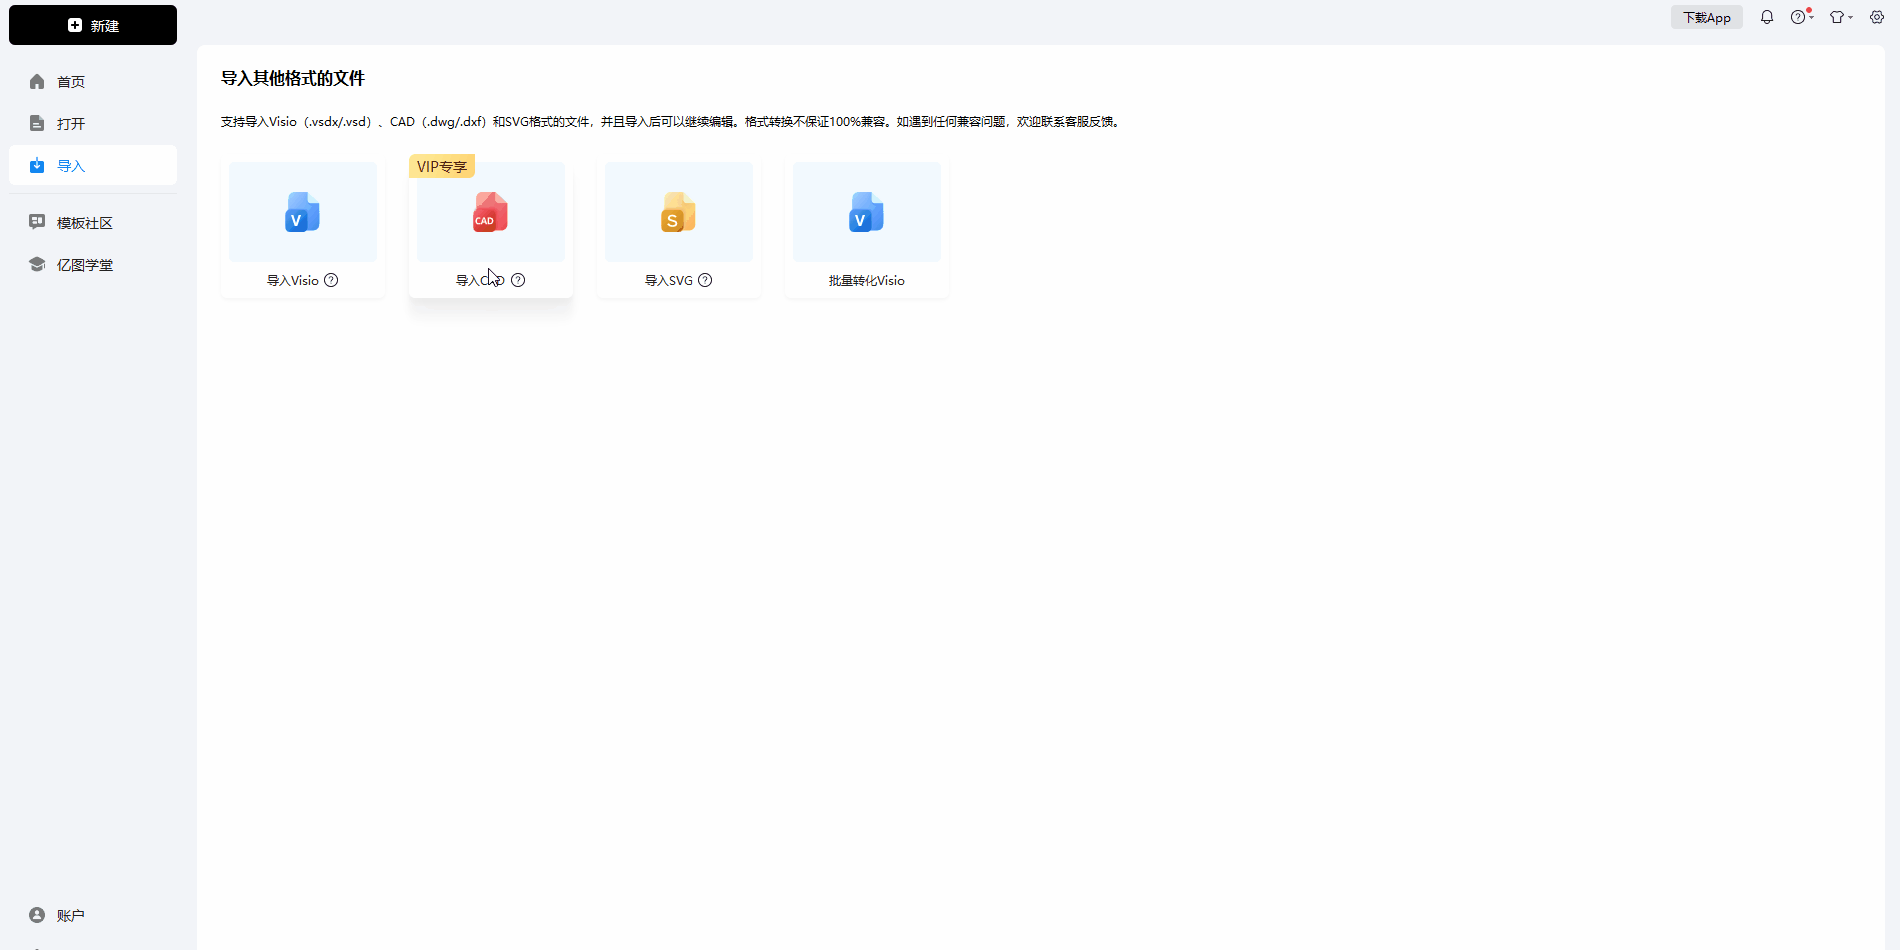Open the 首页 home page
The height and width of the screenshot is (950, 1900).
(x=93, y=82)
